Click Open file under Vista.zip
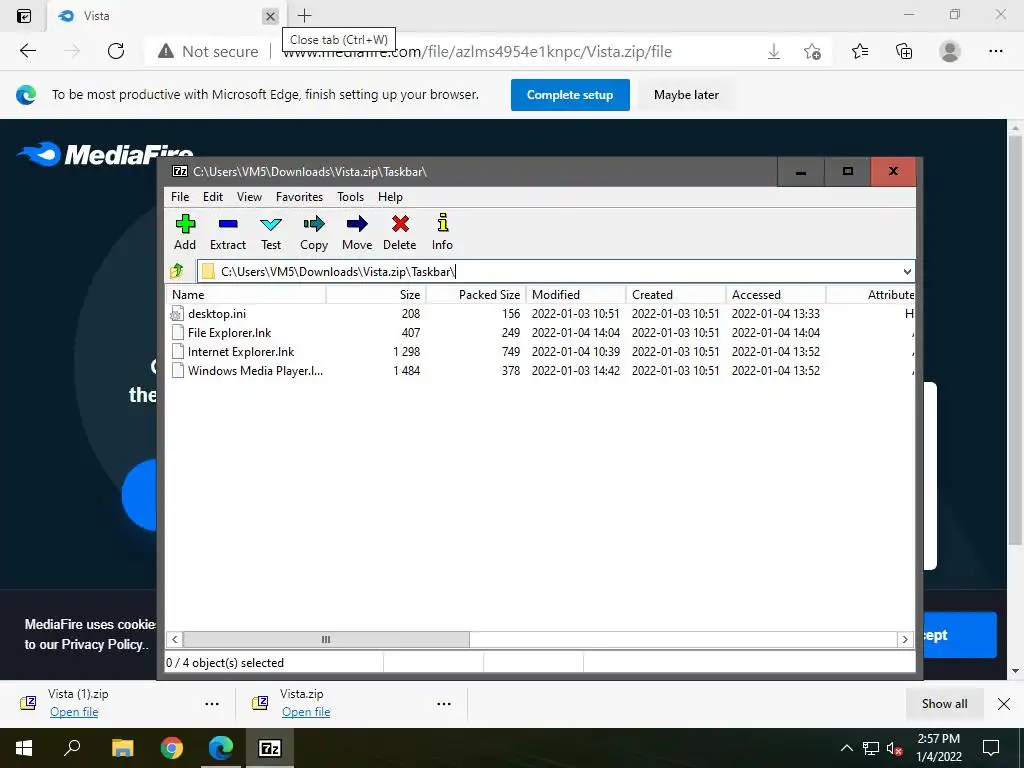This screenshot has width=1024, height=768. tap(306, 712)
